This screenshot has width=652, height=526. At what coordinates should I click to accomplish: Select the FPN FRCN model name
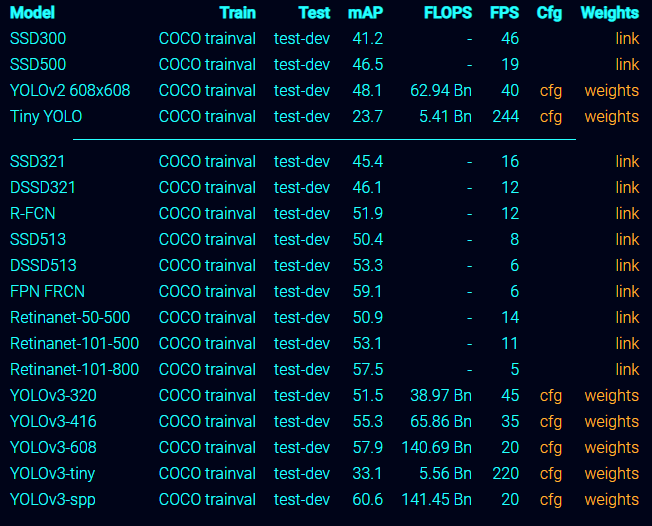coord(47,291)
